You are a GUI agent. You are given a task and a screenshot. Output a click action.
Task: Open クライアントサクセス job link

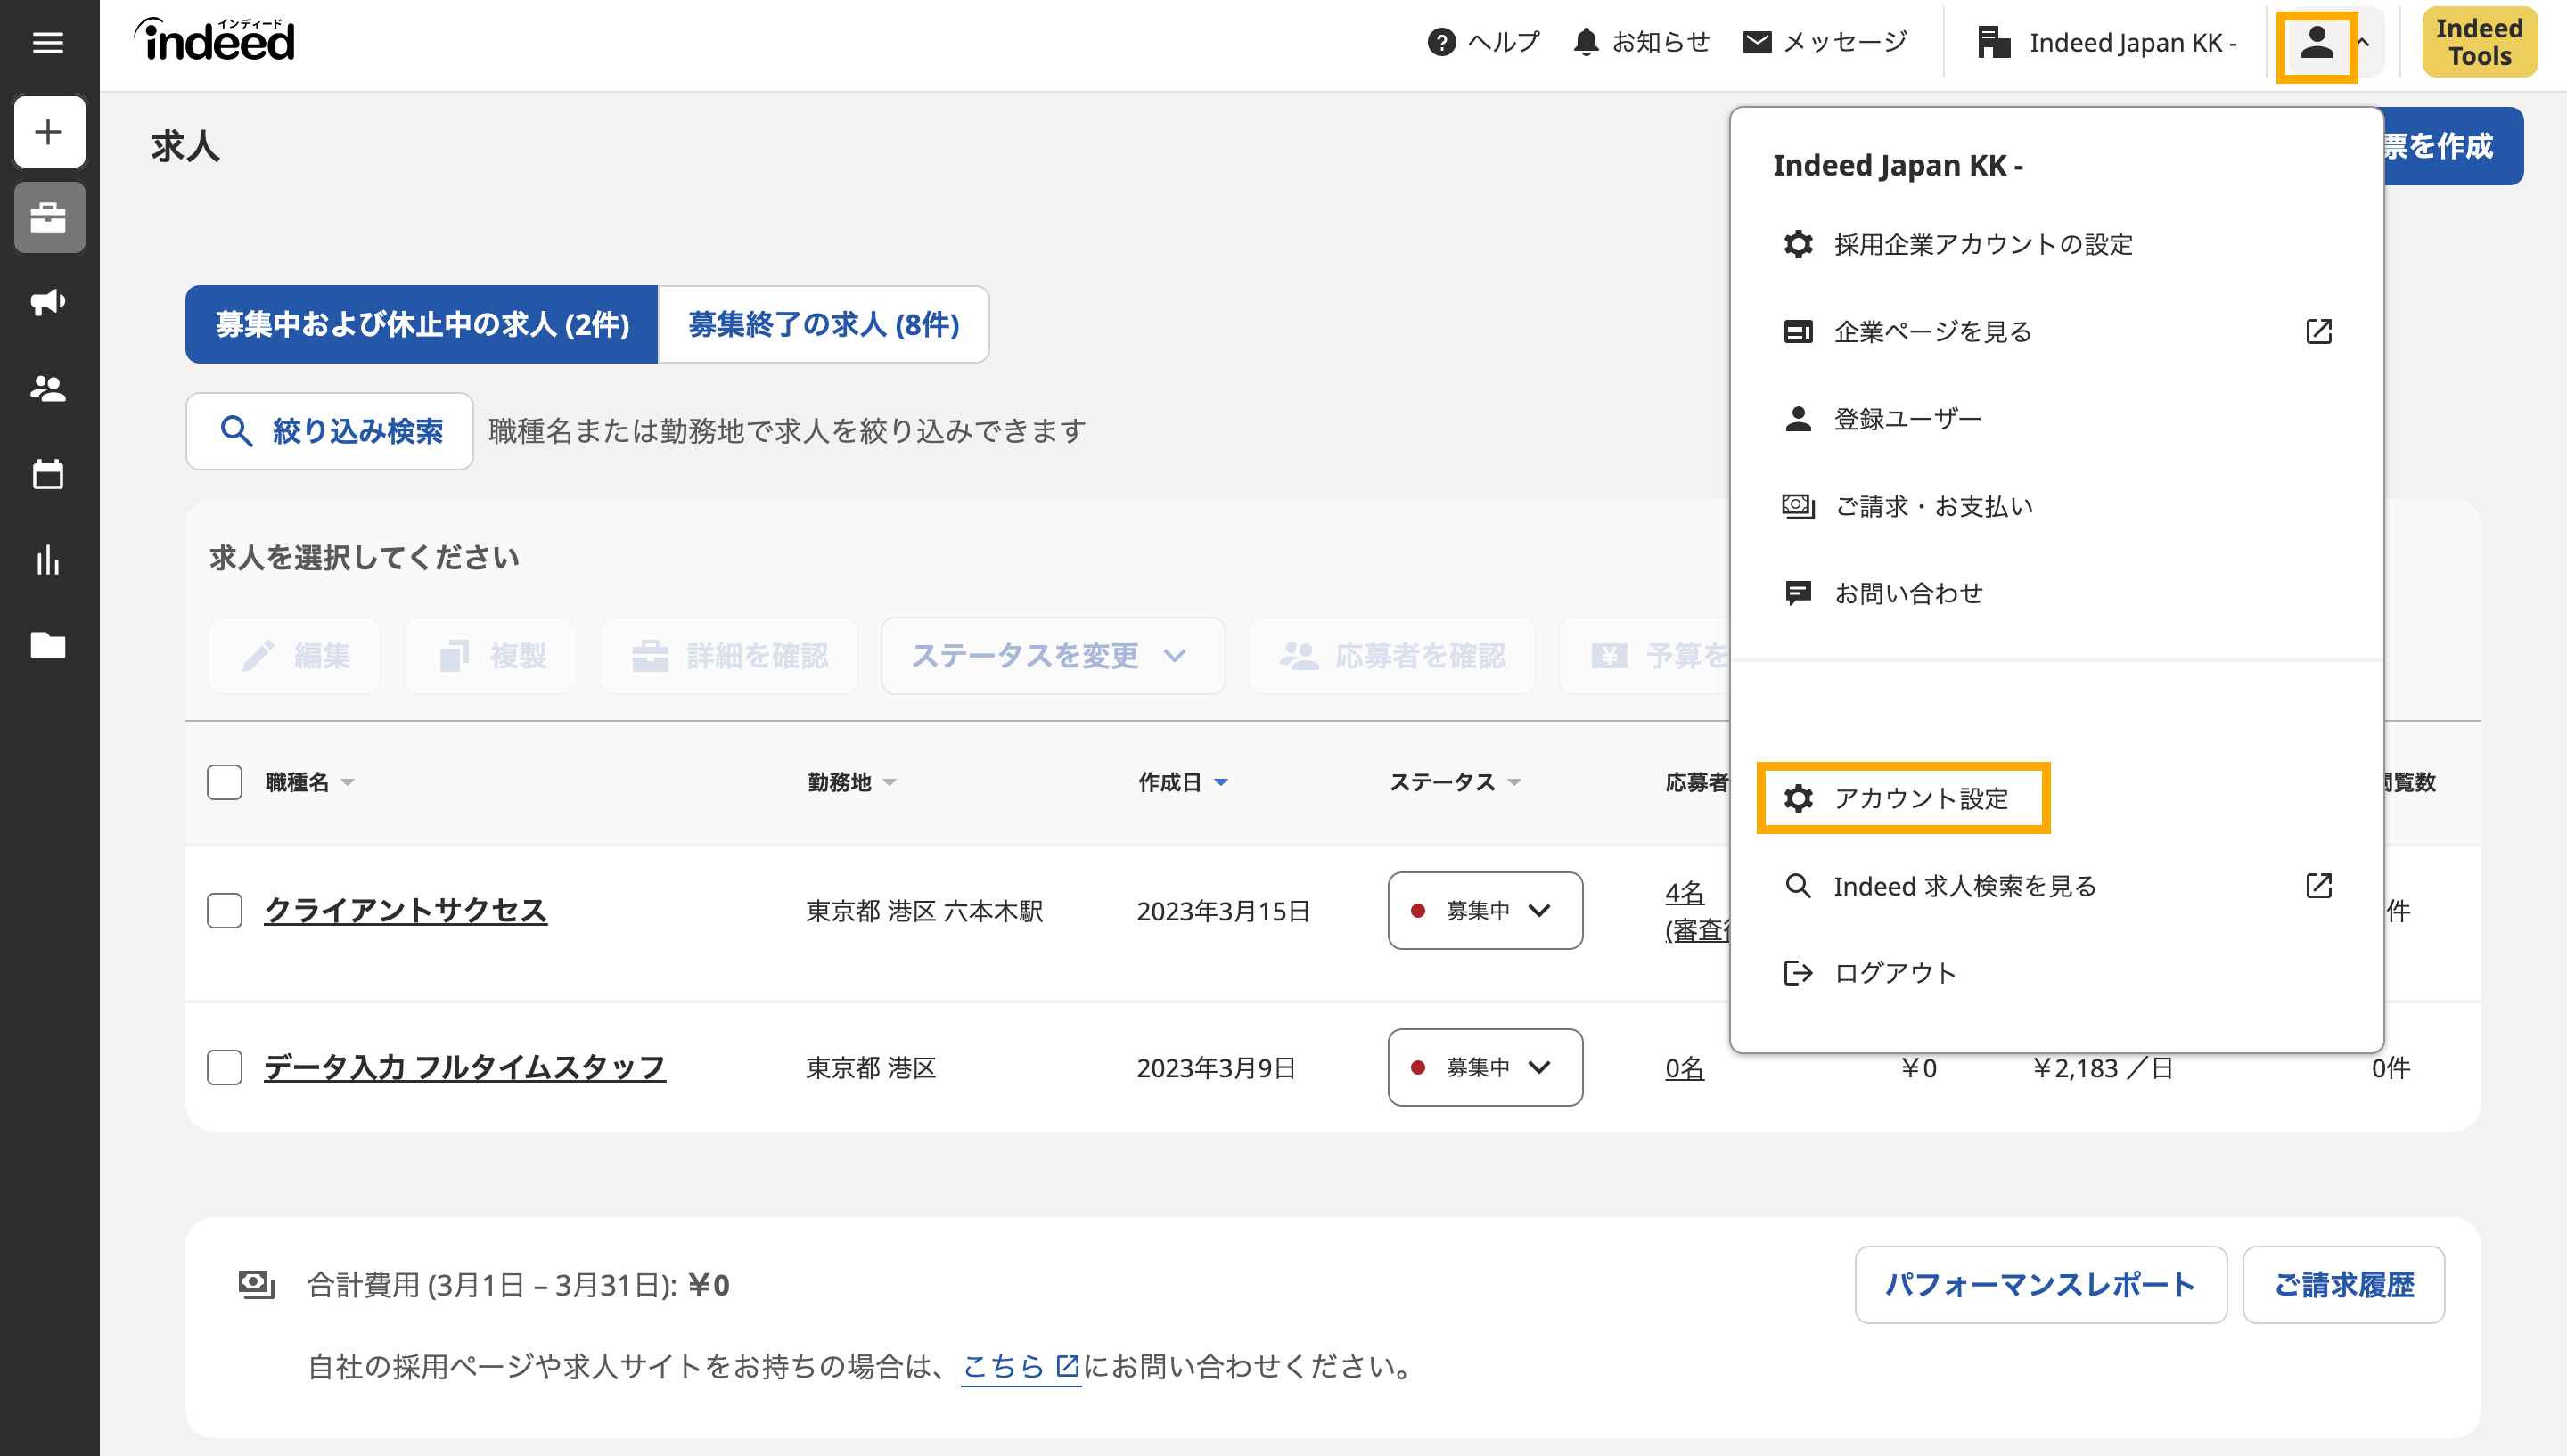405,910
